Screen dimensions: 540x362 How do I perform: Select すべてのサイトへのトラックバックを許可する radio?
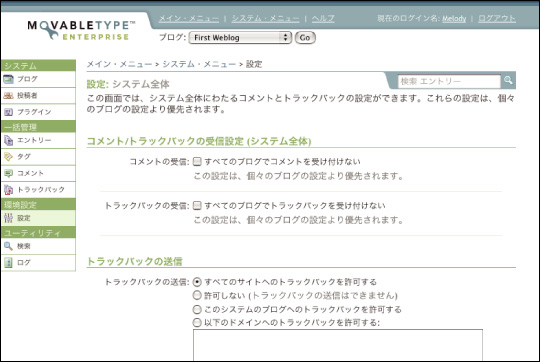coord(197,282)
